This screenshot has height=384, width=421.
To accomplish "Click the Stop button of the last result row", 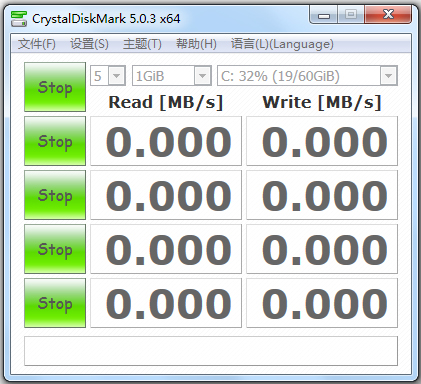I will (55, 303).
